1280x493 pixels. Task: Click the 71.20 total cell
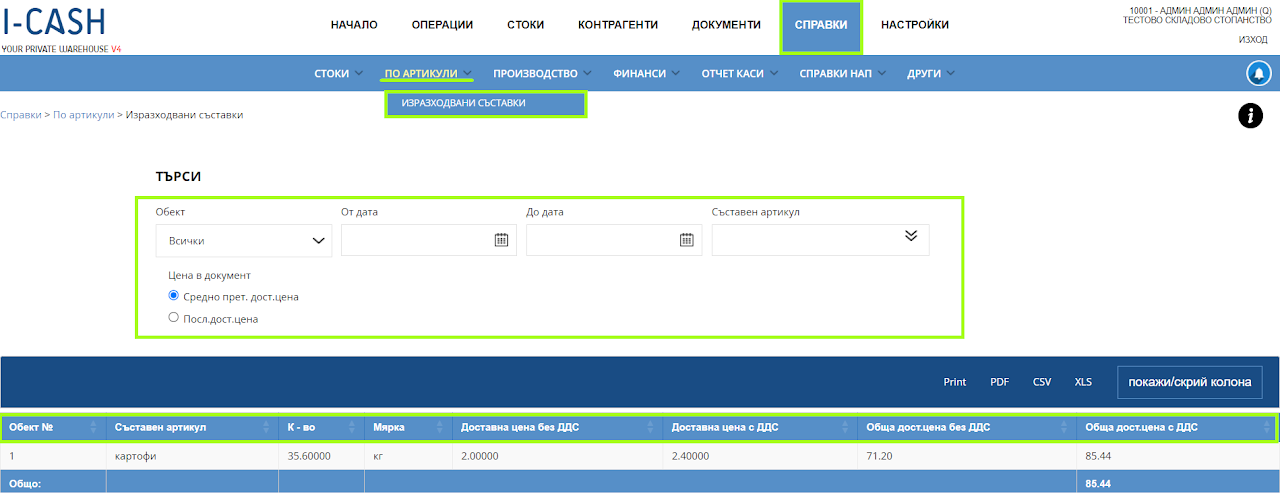tap(967, 456)
